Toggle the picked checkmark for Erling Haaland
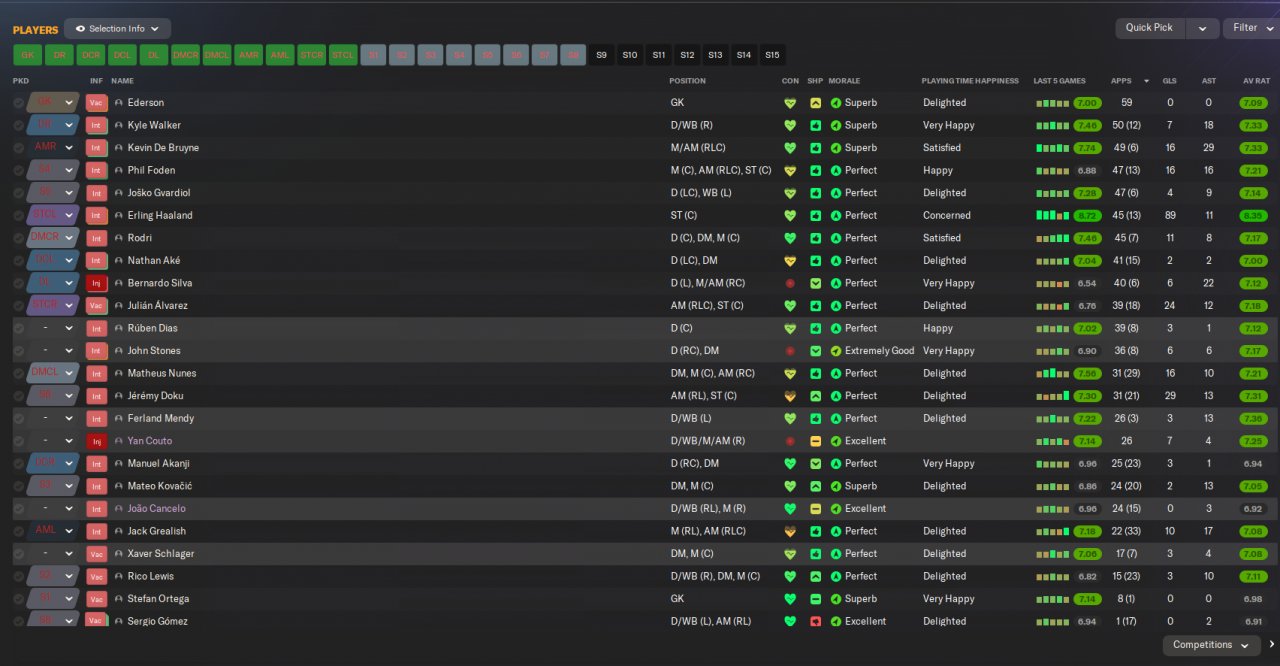Viewport: 1280px width, 666px height. coord(18,216)
